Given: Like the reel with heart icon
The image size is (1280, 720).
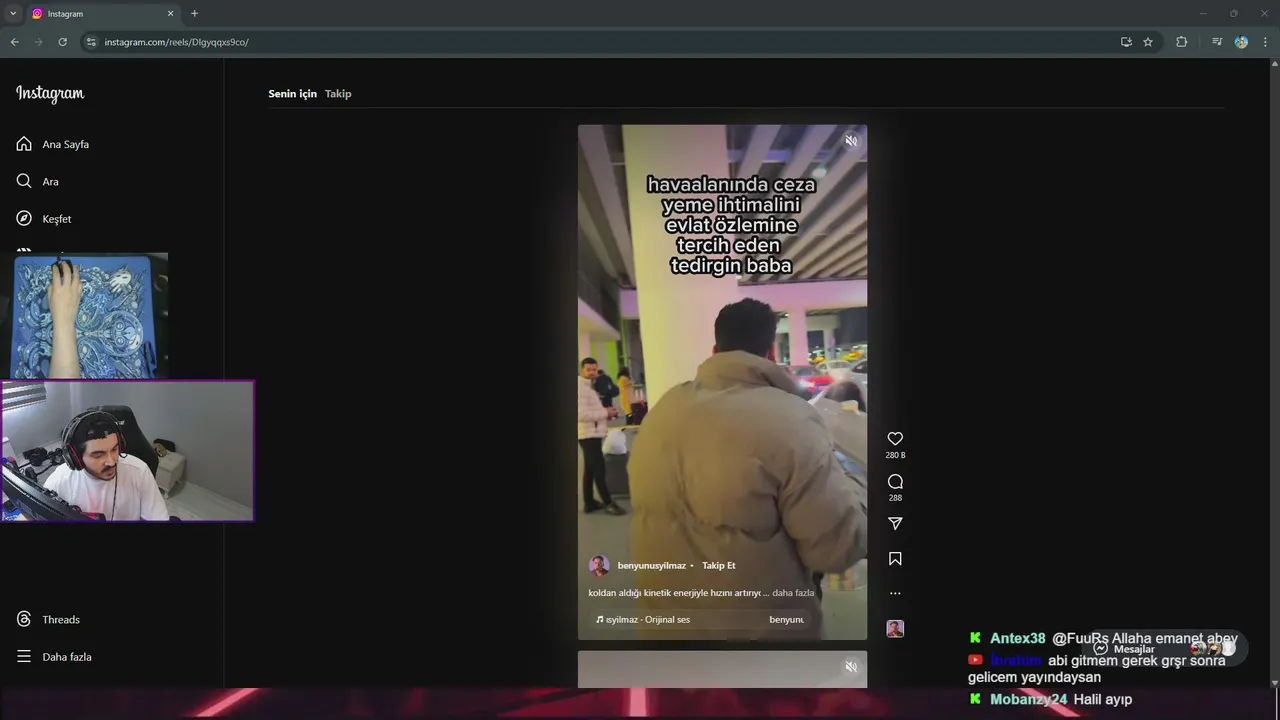Looking at the screenshot, I should [x=895, y=438].
